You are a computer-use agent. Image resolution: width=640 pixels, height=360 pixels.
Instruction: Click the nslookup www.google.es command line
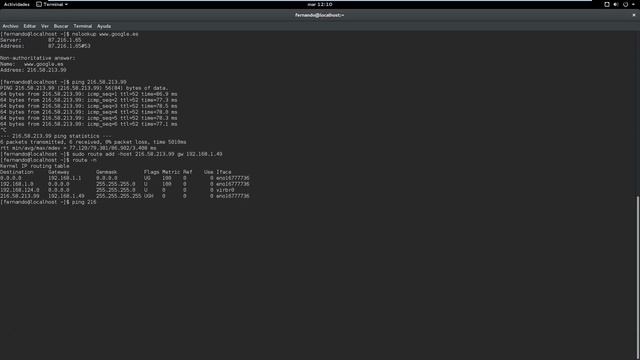[x=69, y=34]
